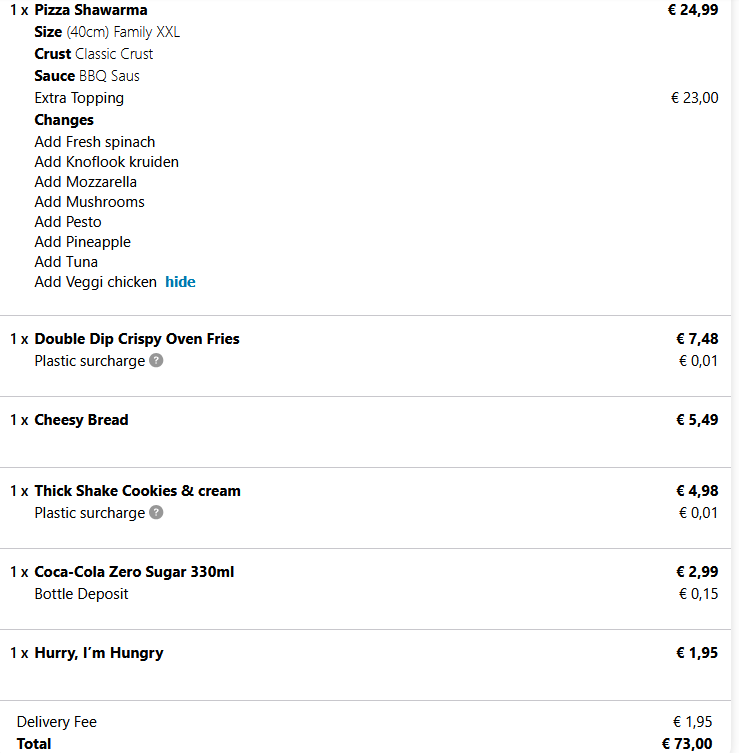Screen dimensions: 739x753
Task: Click the Add Tuna change entry
Action: pyautogui.click(x=66, y=262)
